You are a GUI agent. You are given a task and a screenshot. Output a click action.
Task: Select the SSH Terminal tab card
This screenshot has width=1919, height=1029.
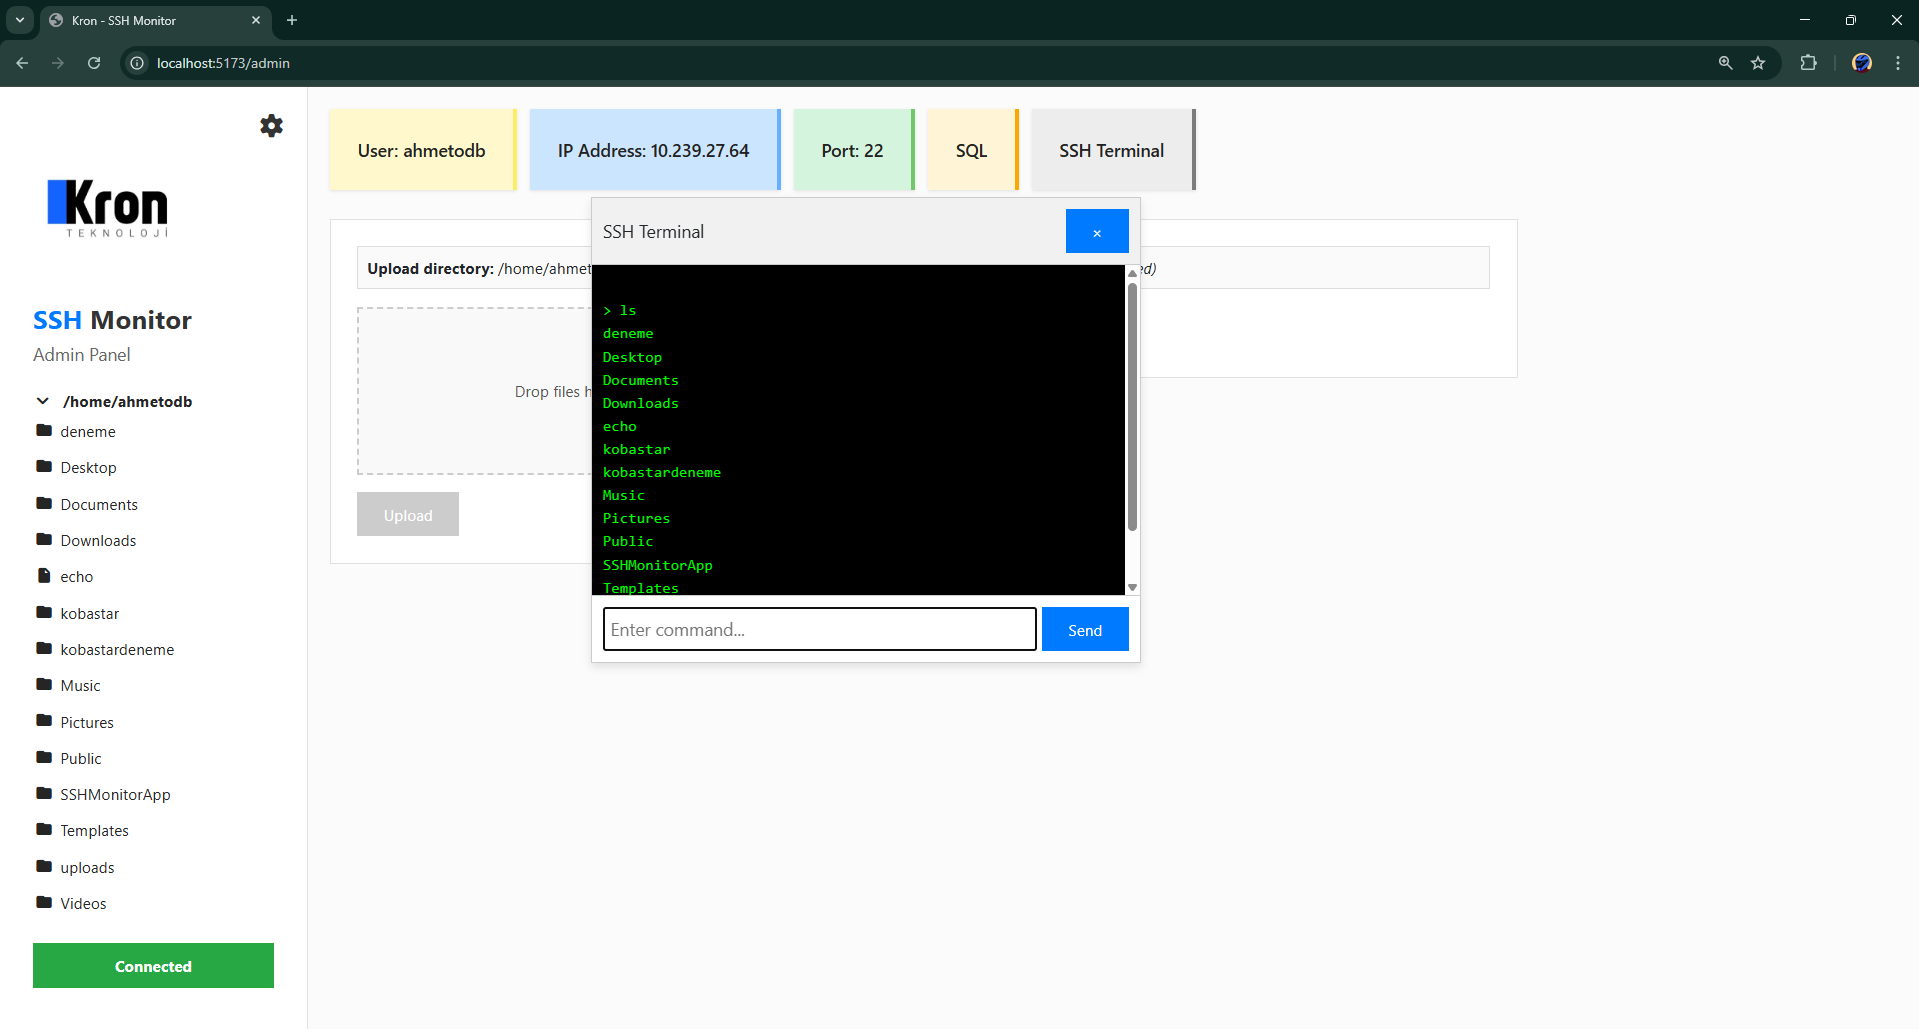click(1111, 150)
